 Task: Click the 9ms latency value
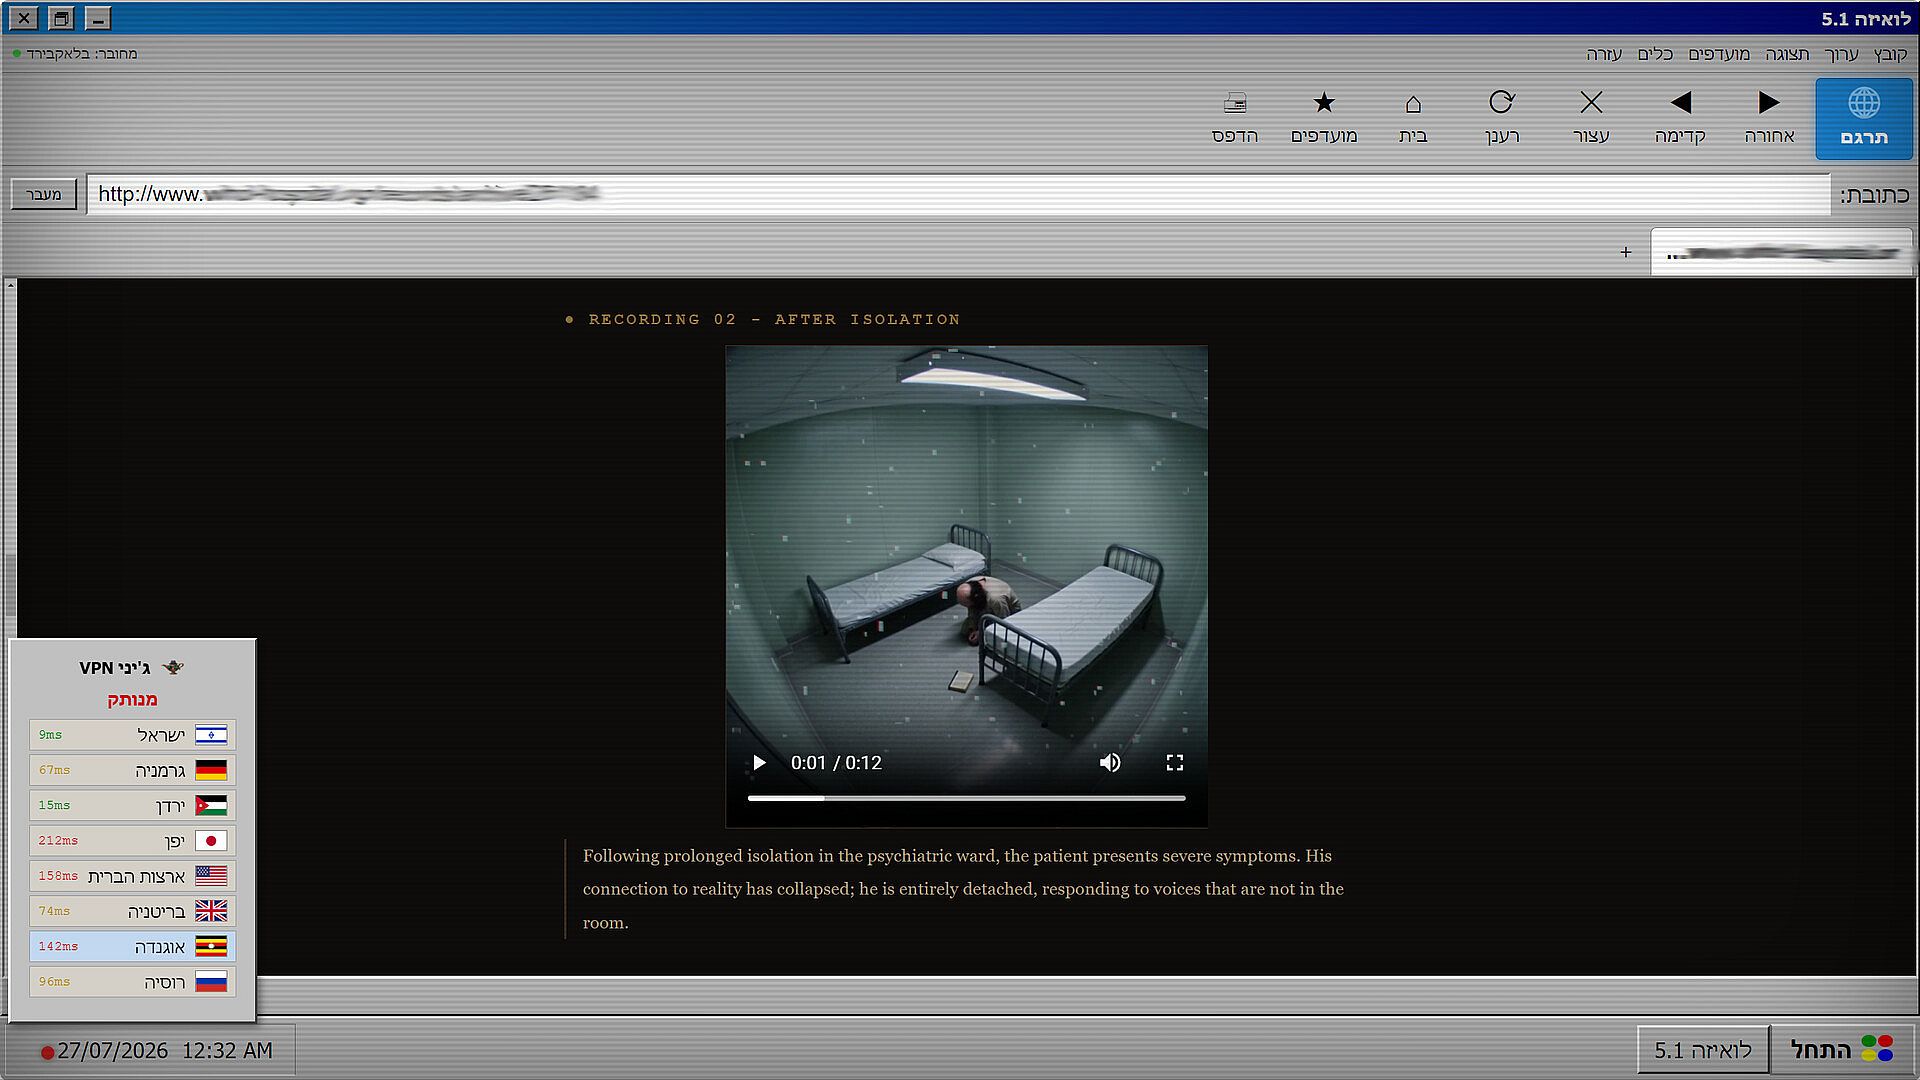51,735
